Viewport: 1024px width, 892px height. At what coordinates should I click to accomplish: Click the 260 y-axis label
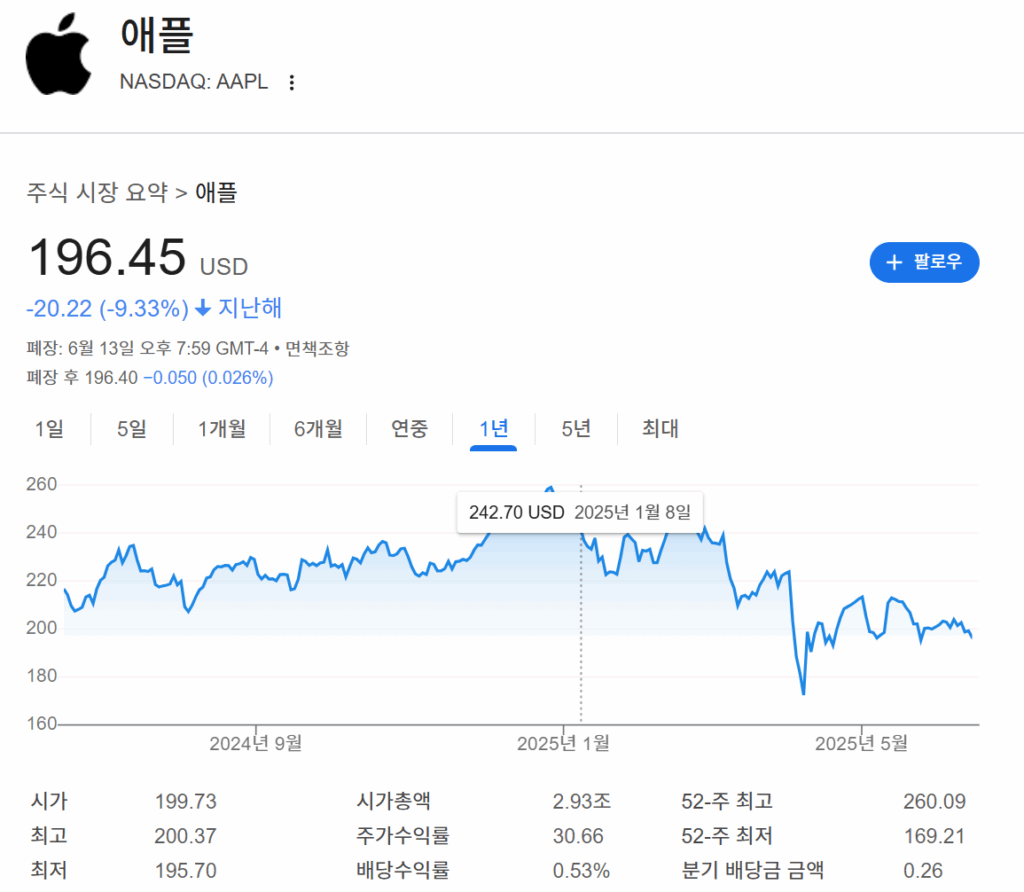pyautogui.click(x=41, y=485)
